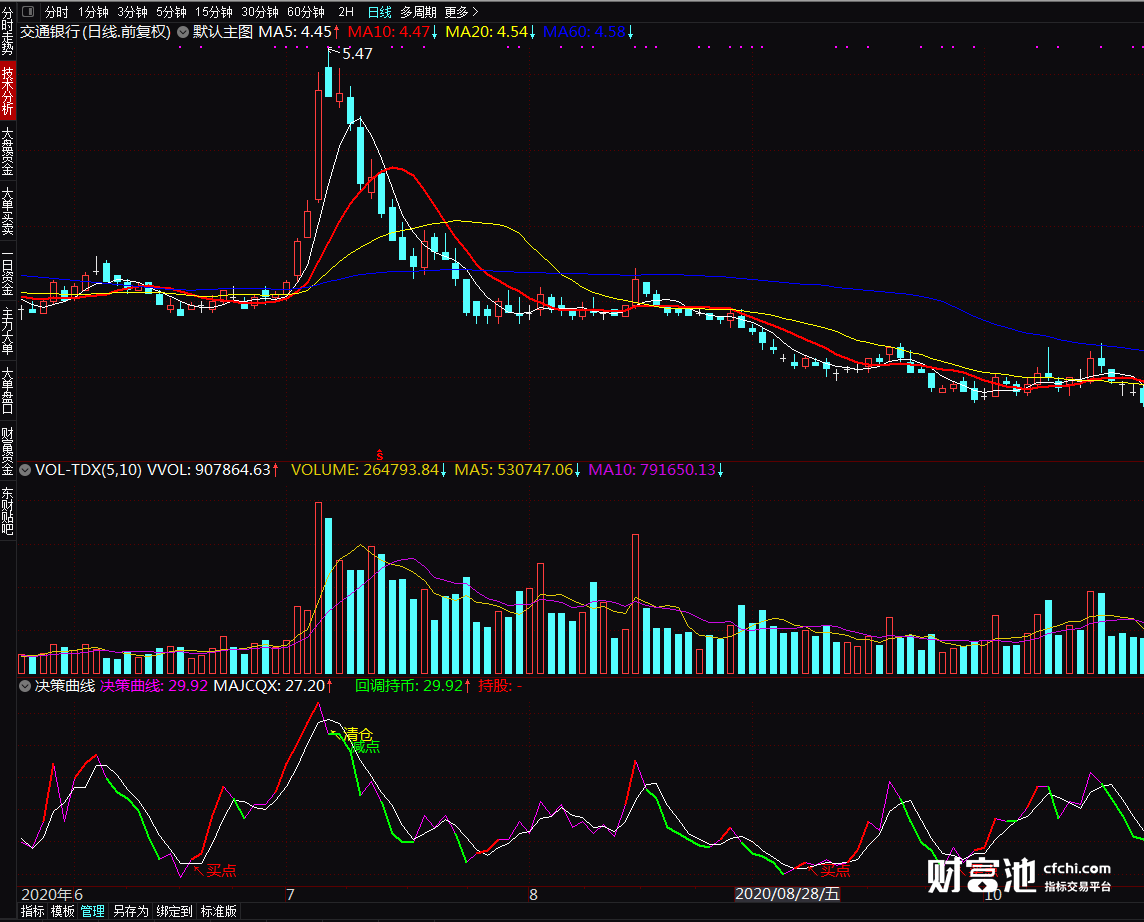Click the 清仓 signal marker

[x=358, y=734]
